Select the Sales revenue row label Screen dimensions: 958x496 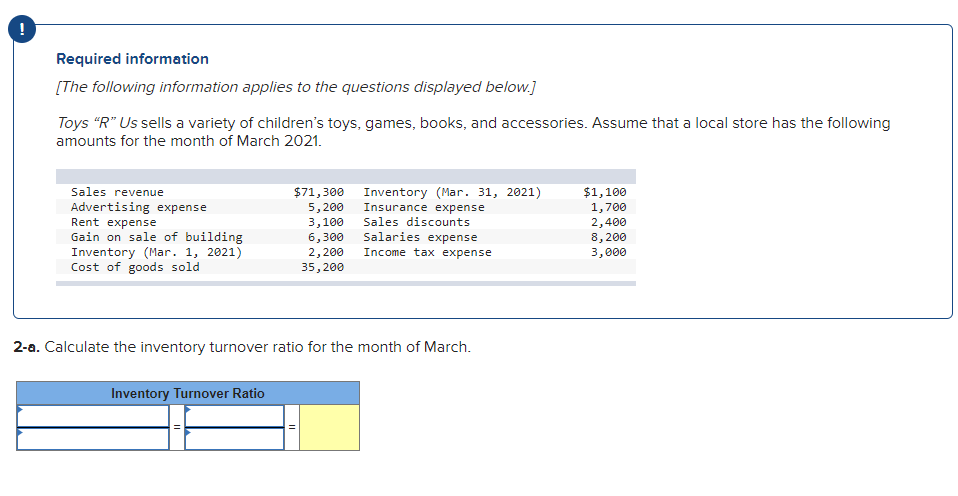pyautogui.click(x=117, y=192)
